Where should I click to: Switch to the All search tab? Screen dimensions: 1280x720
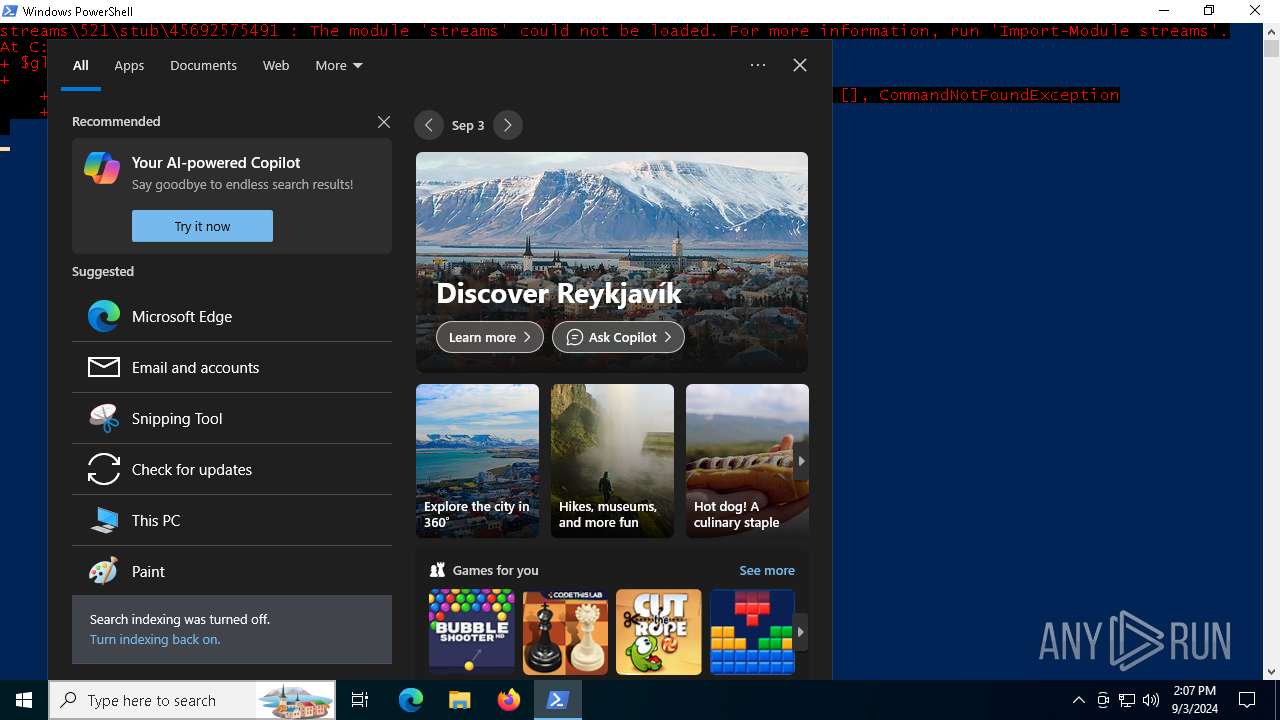[x=81, y=65]
